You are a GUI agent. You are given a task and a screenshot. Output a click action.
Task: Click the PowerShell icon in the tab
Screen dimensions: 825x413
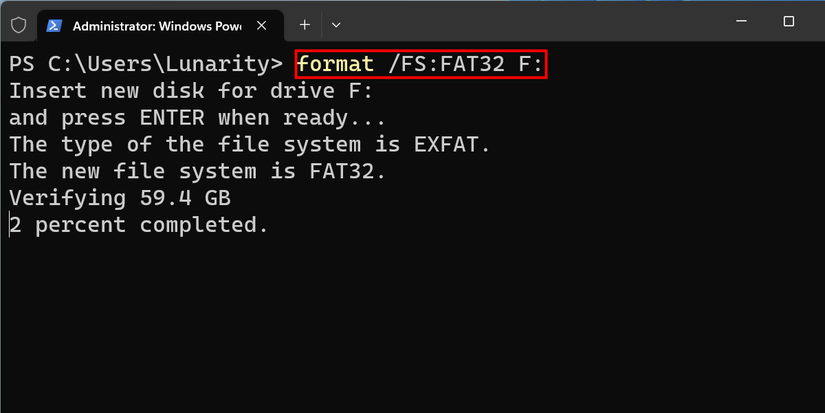(54, 23)
